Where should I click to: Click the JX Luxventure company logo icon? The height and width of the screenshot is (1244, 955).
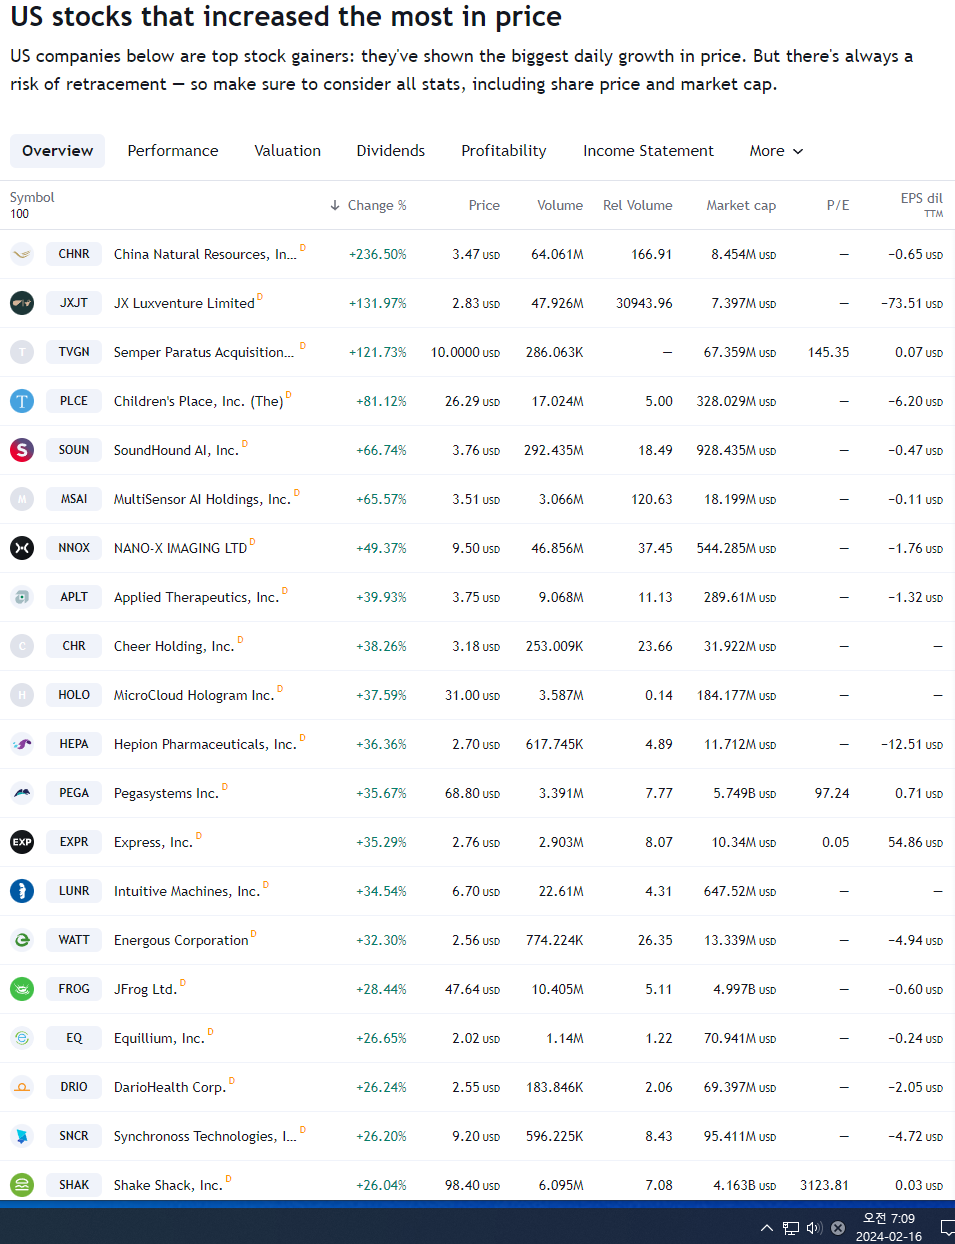click(x=22, y=303)
